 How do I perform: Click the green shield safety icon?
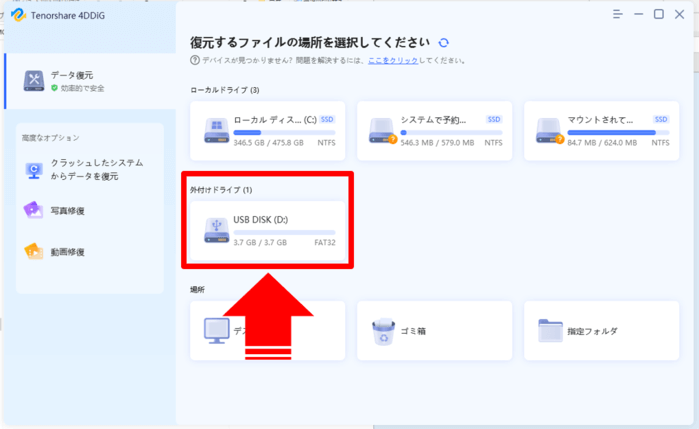point(54,88)
